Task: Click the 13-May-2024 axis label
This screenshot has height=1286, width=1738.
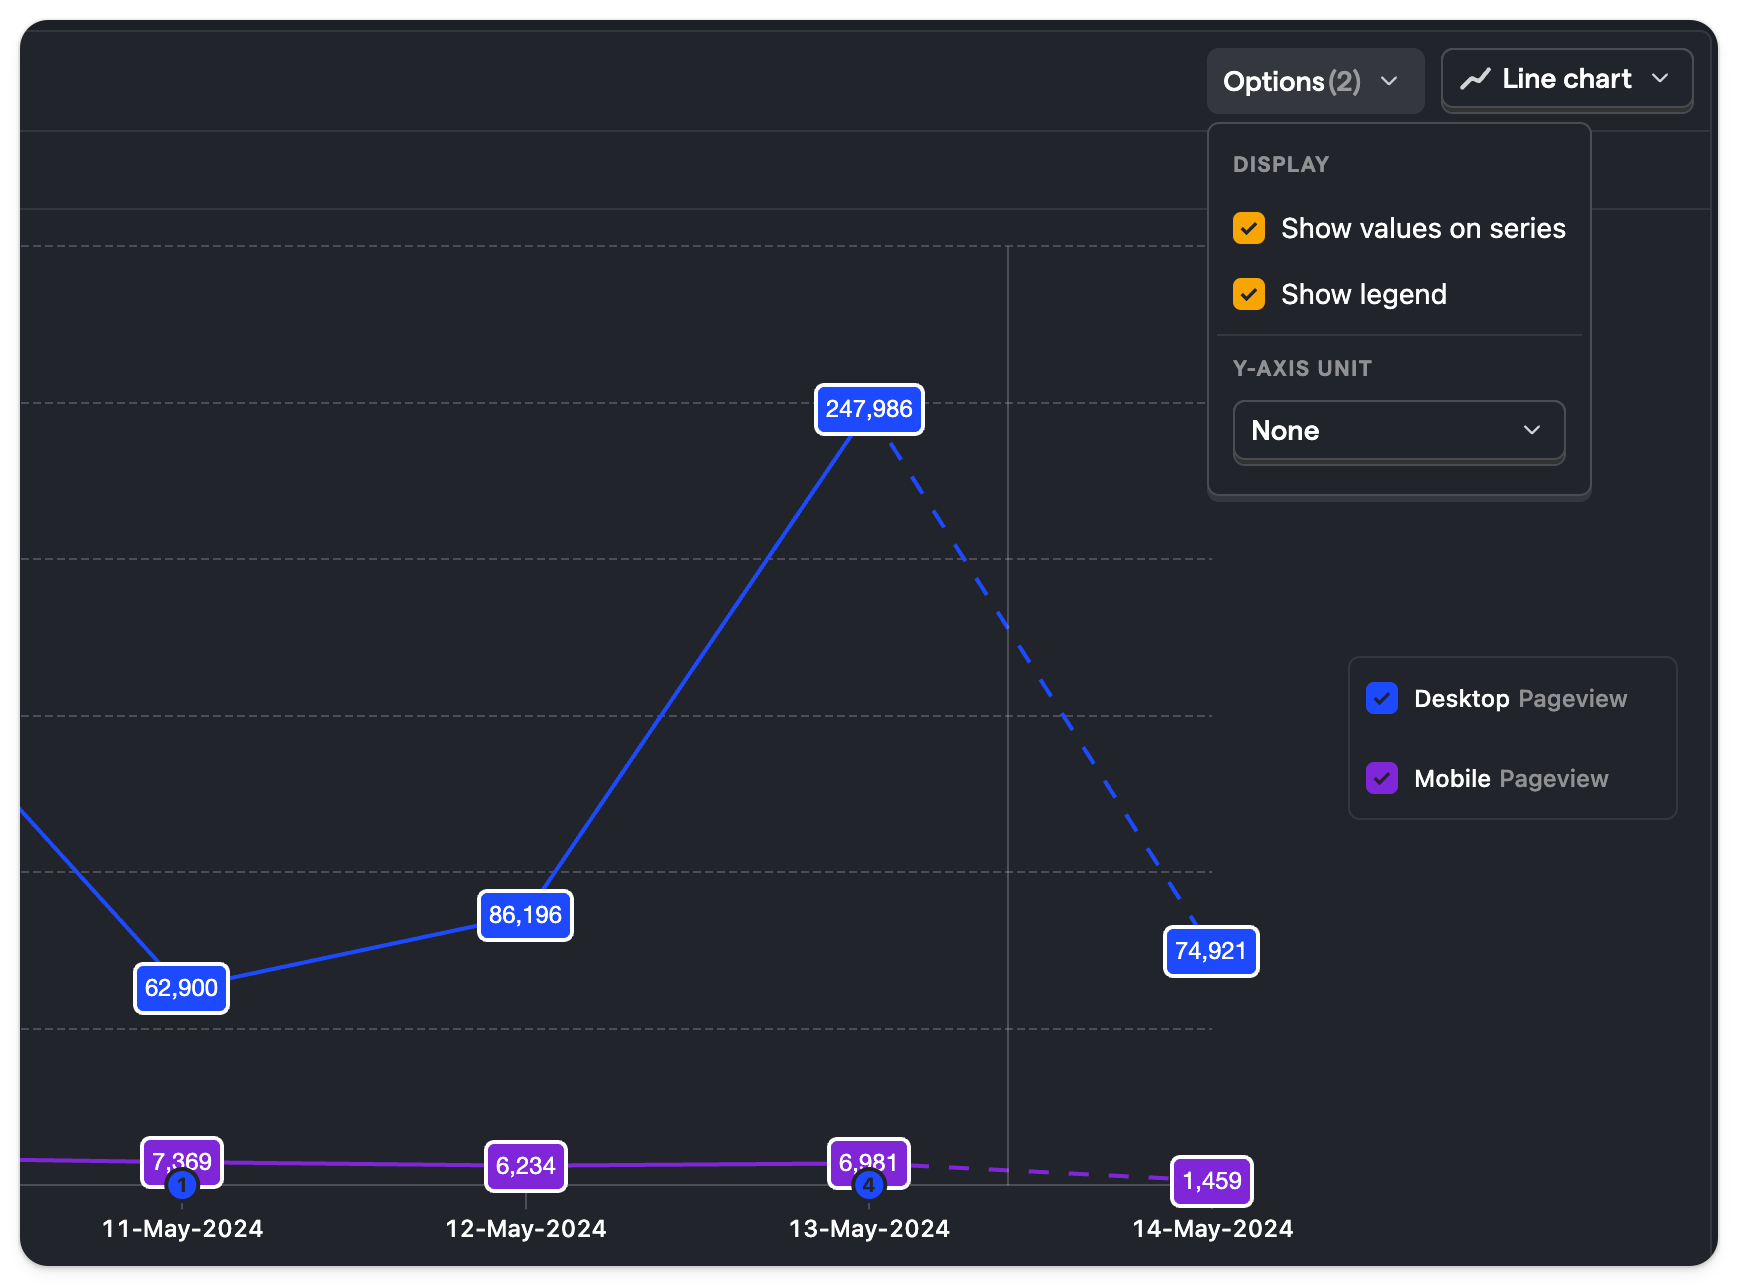Action: tap(869, 1229)
